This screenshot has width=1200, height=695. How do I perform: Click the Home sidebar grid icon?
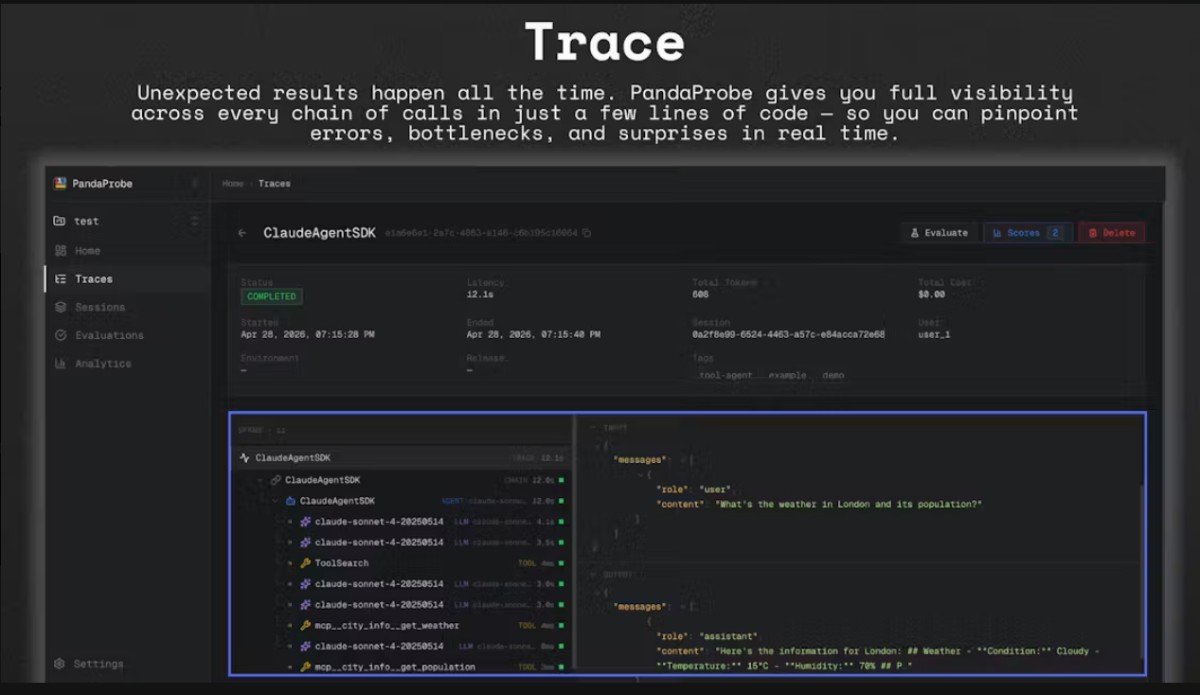click(x=61, y=251)
